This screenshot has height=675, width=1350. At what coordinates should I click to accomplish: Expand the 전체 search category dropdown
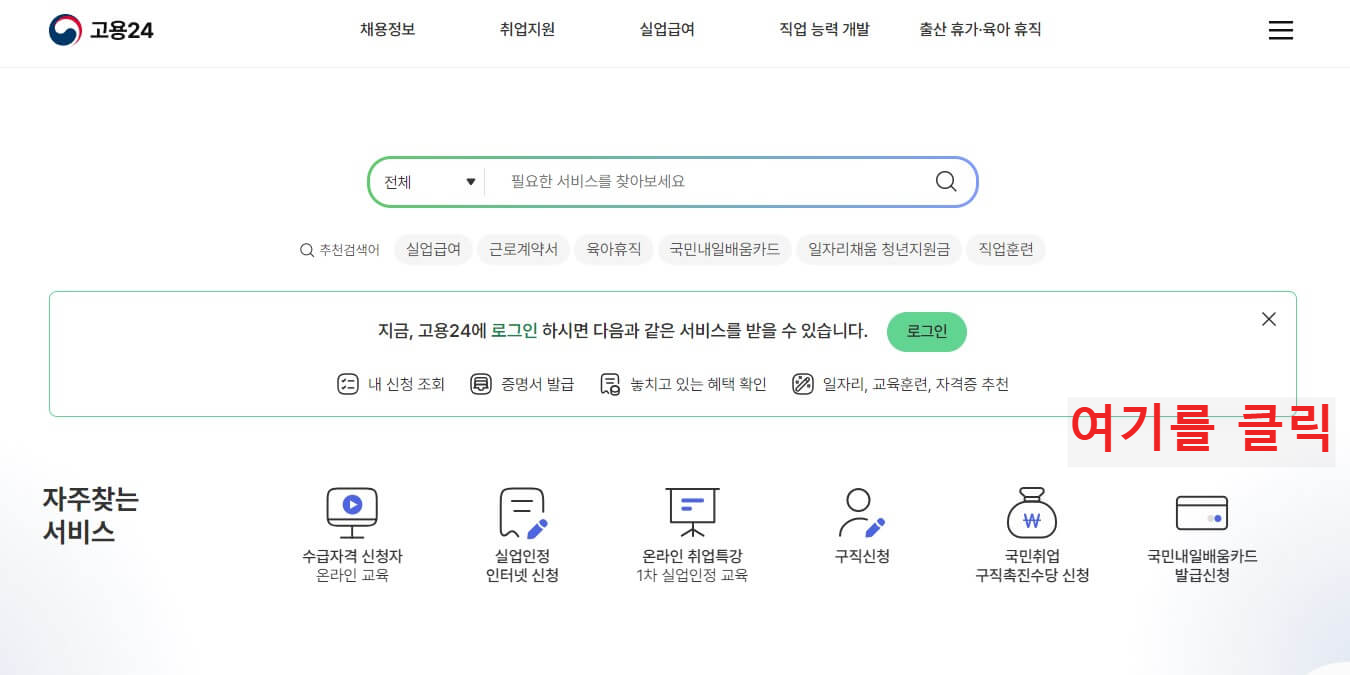tap(429, 182)
